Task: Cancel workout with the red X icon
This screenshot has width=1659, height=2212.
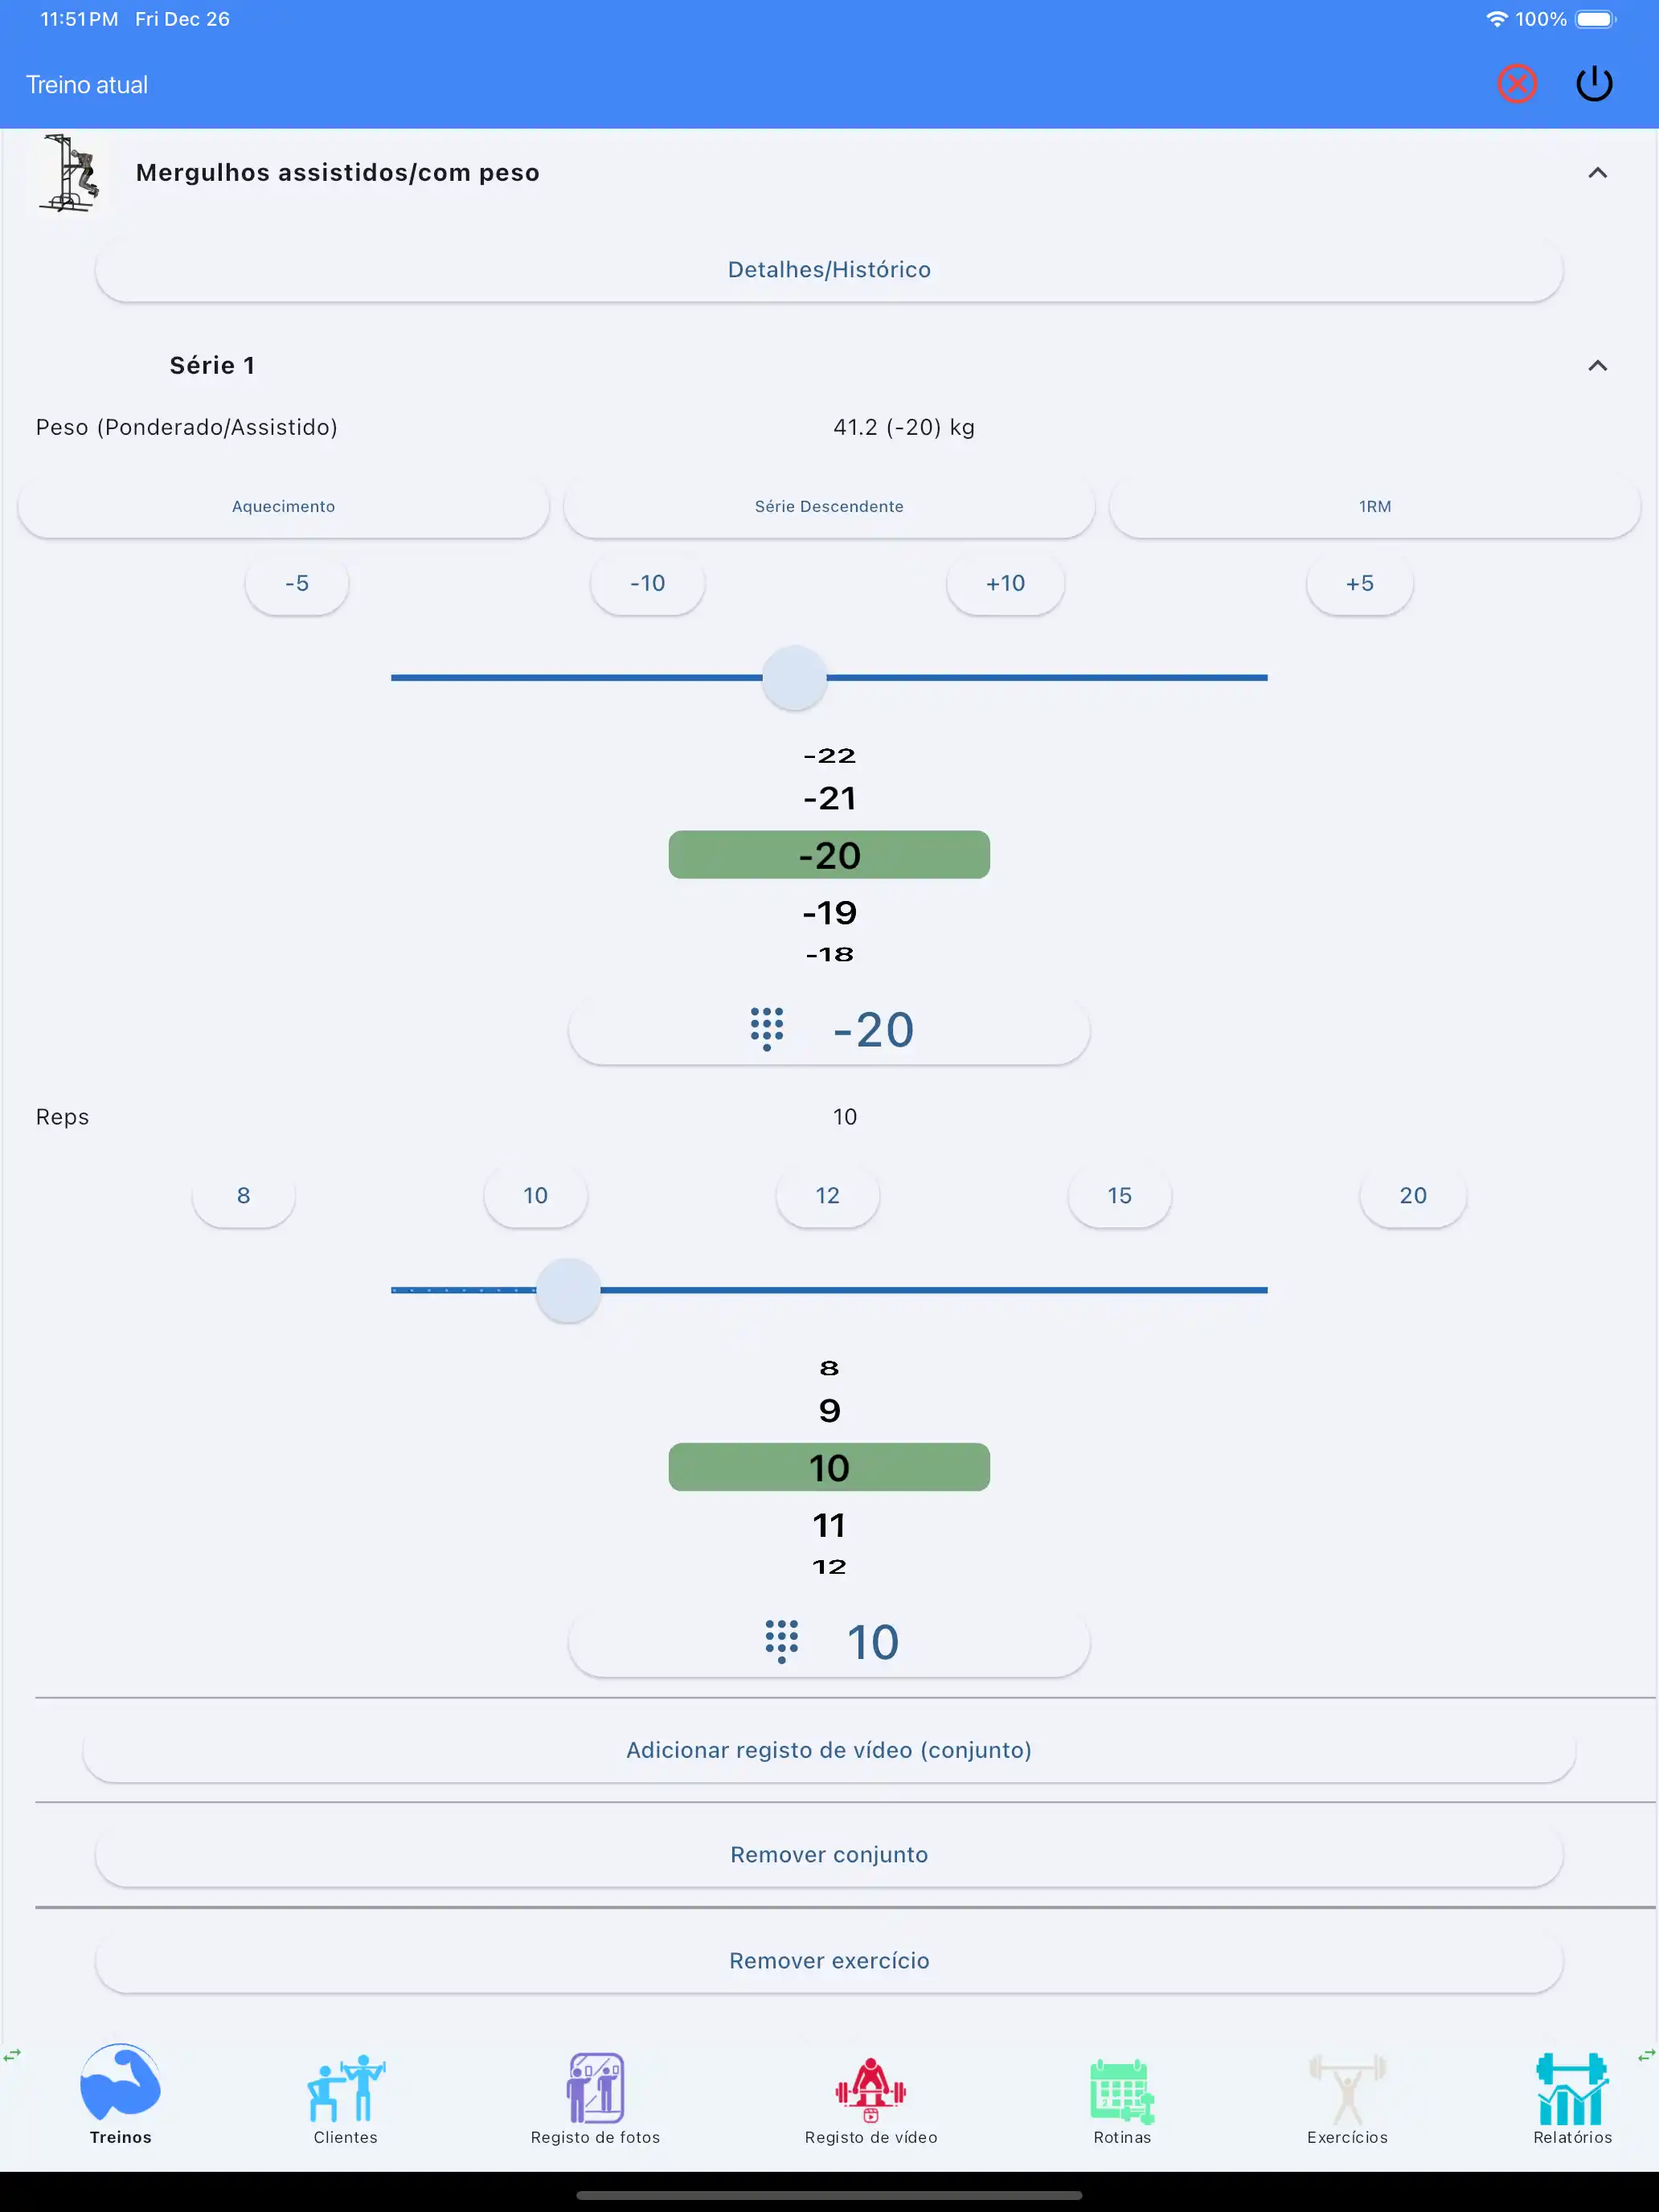Action: 1516,84
